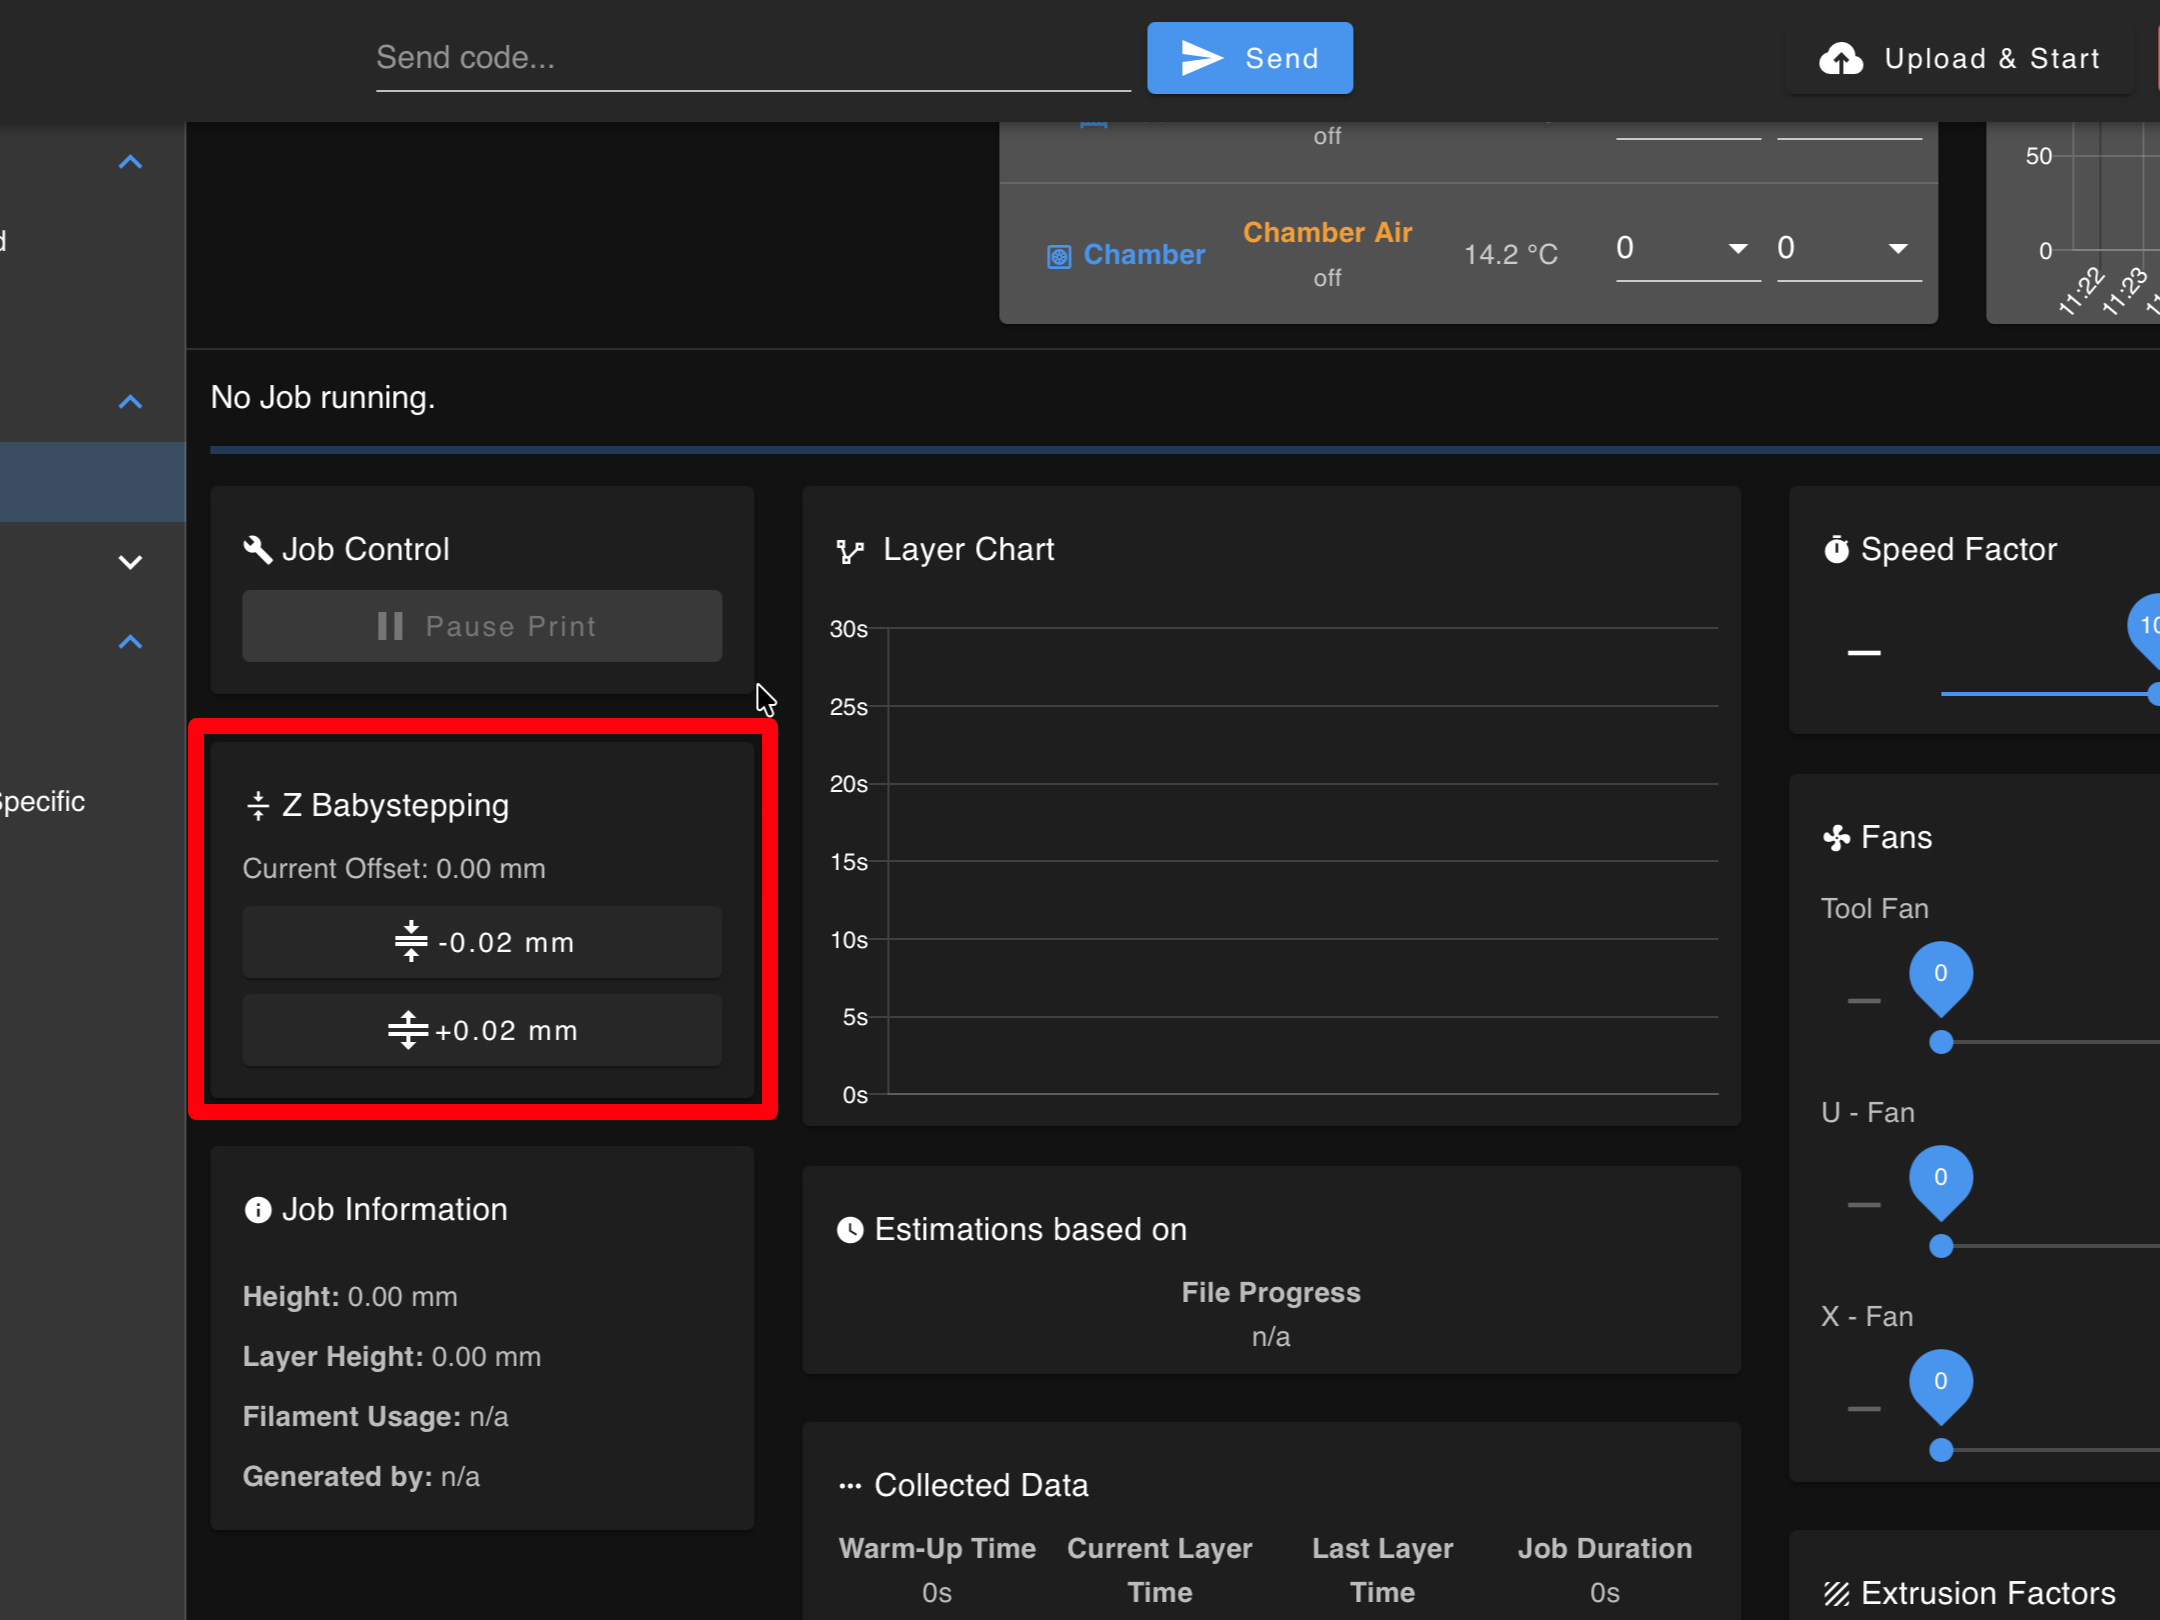Open the Specific sidebar menu item
2160x1620 pixels.
[42, 802]
